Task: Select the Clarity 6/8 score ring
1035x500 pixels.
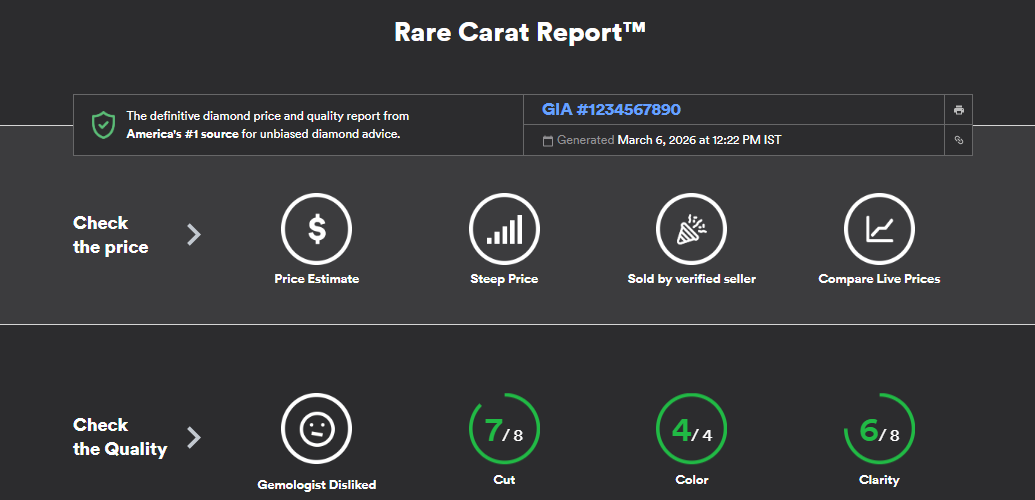Action: pos(879,429)
